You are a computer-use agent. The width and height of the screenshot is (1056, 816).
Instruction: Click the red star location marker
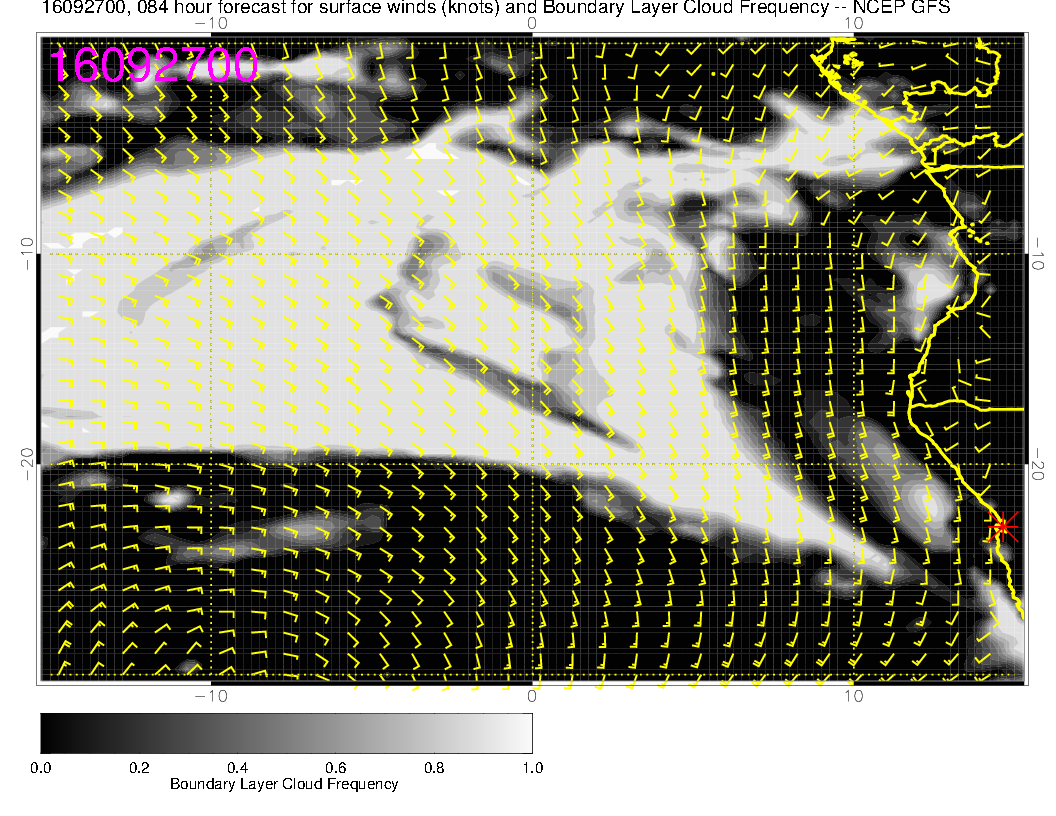pyautogui.click(x=1002, y=525)
